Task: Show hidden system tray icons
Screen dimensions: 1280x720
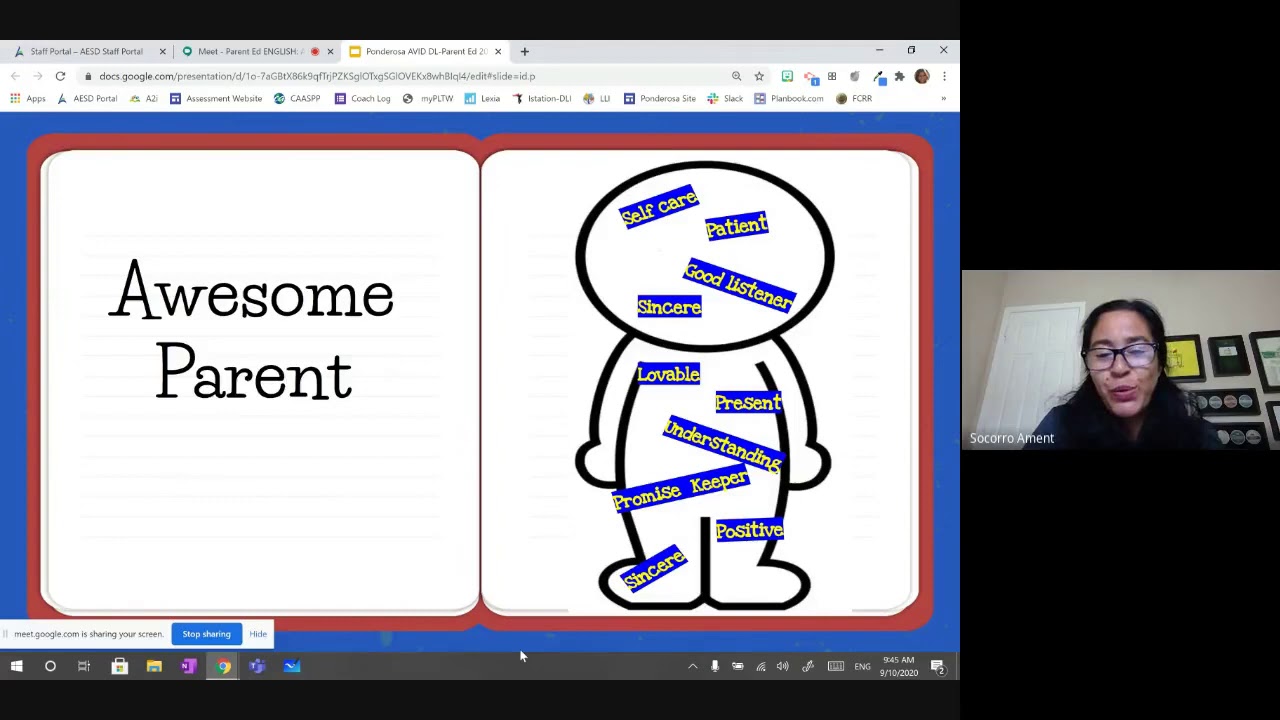Action: tap(692, 667)
